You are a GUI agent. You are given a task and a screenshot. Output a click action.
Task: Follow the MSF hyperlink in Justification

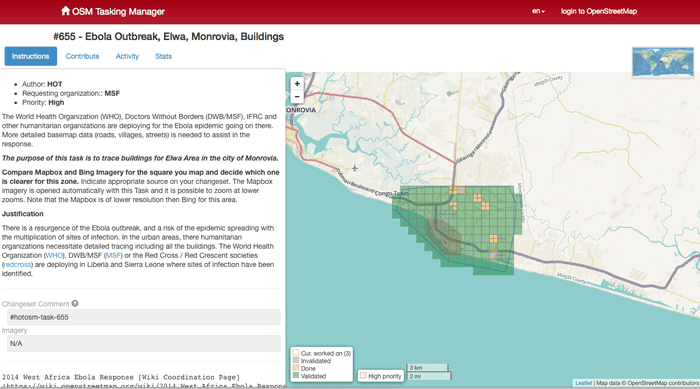pos(113,255)
